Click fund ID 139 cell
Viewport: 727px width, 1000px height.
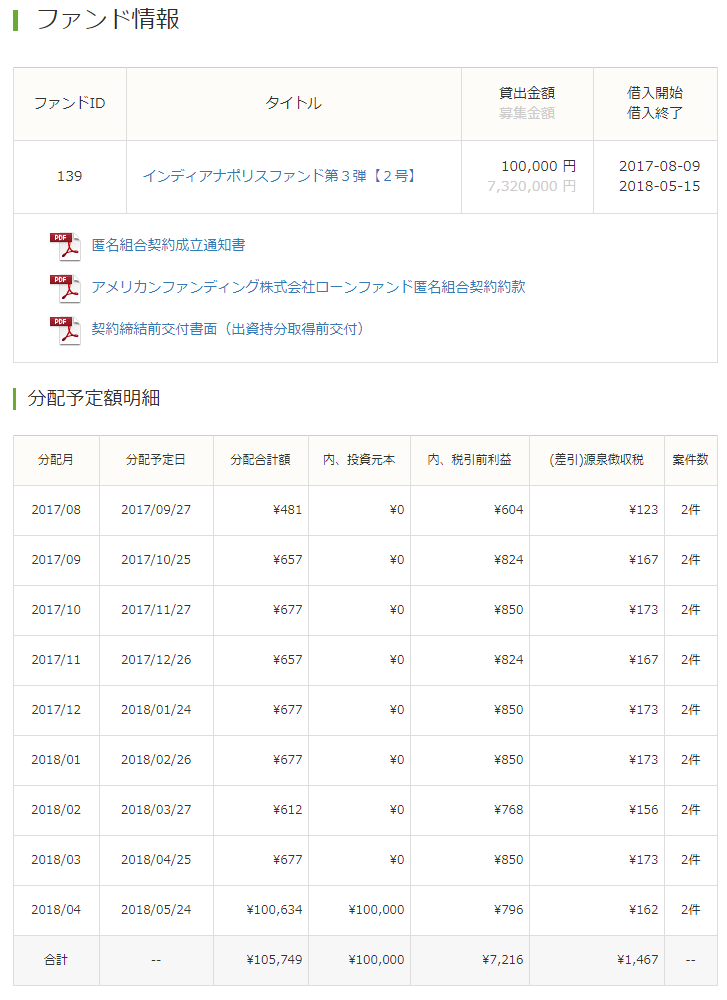(70, 176)
